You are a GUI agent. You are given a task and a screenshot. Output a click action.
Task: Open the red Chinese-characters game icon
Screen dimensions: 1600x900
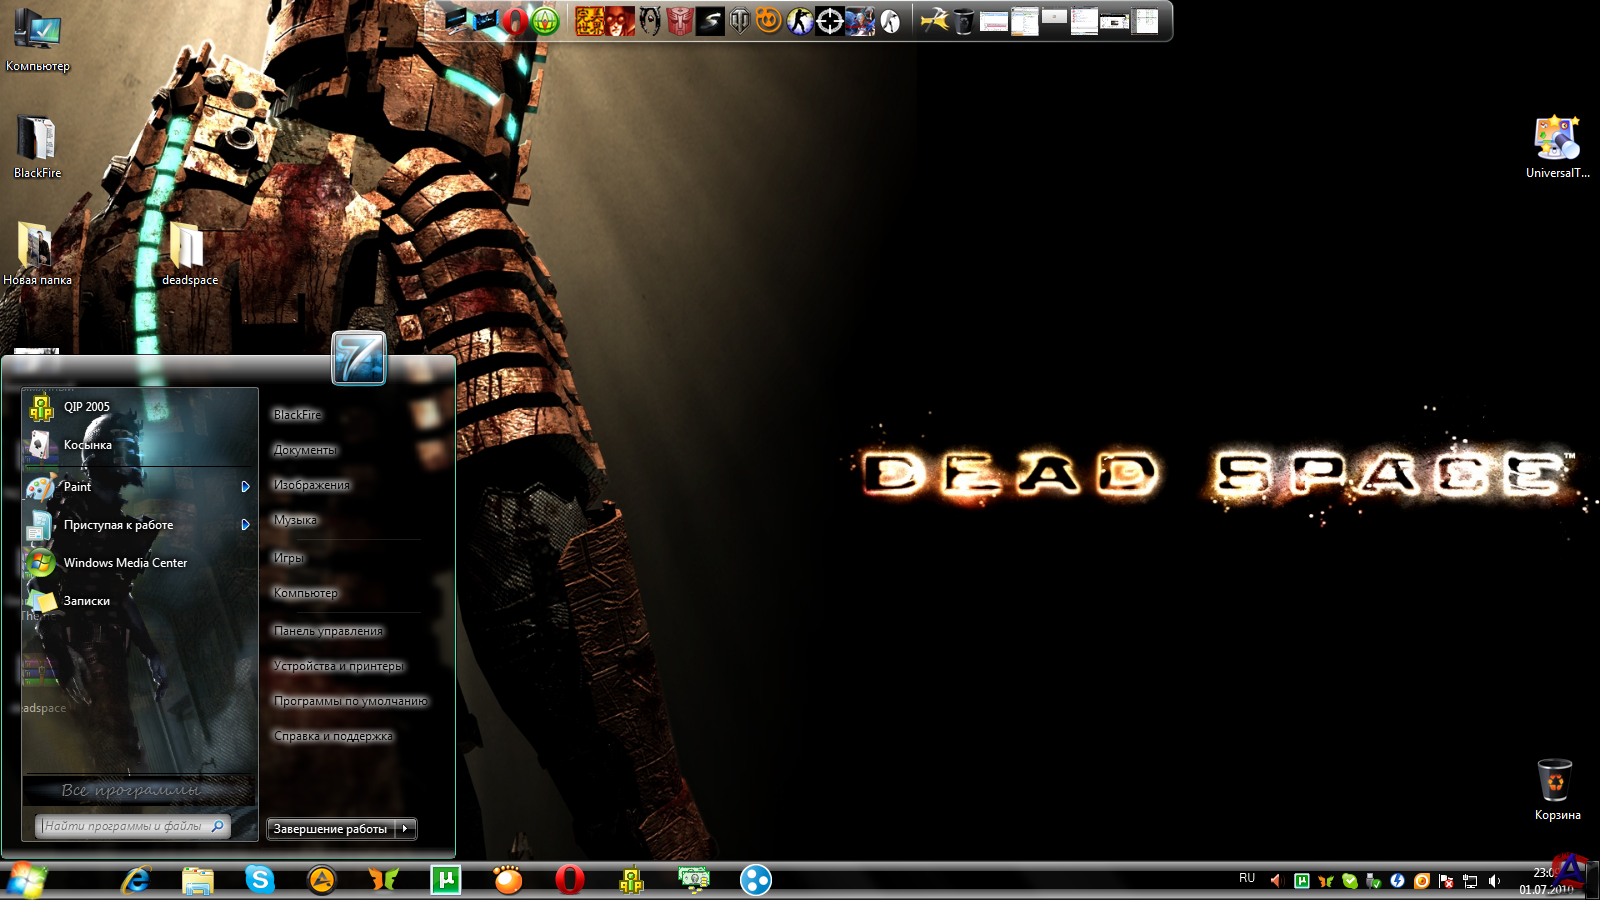click(x=590, y=21)
